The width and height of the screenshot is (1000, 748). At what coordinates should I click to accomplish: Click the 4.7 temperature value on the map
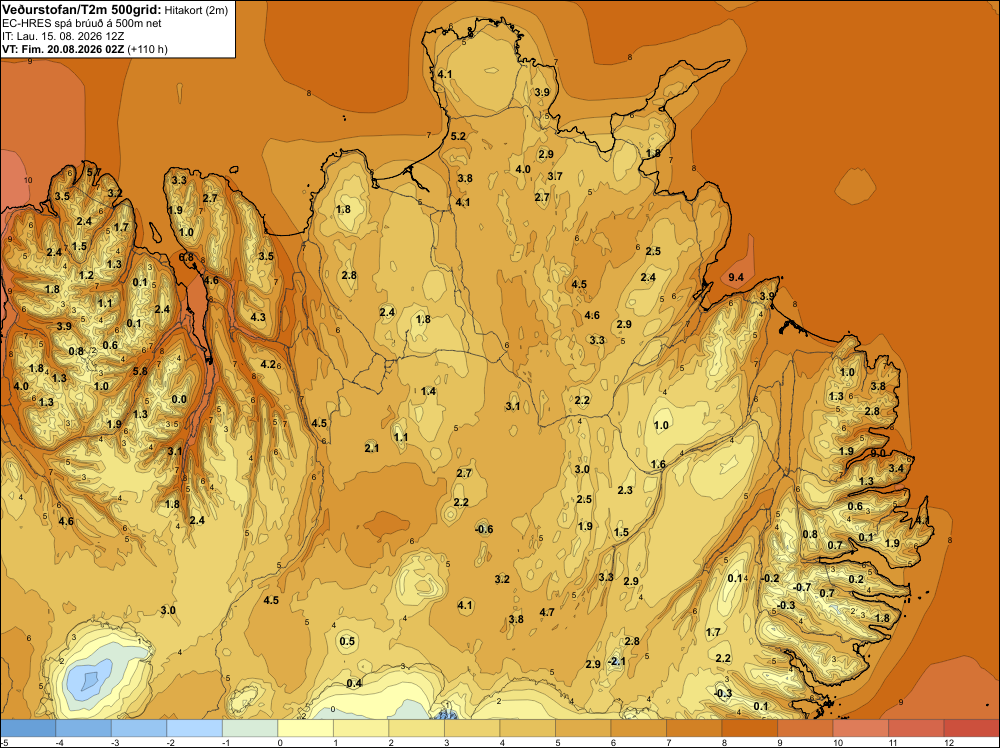coord(547,612)
